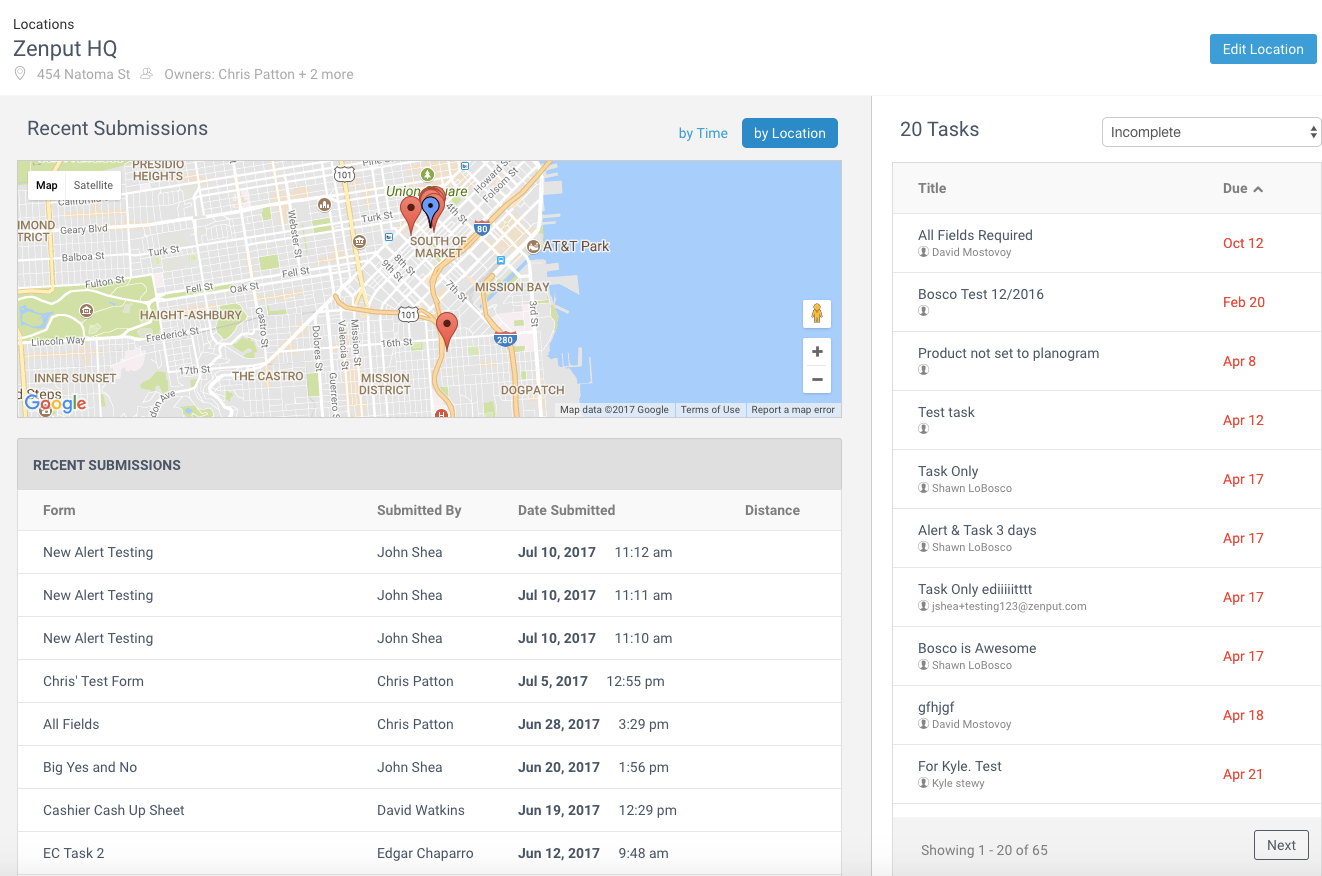The height and width of the screenshot is (876, 1322).
Task: Click location pin icon beside 454 Natoma St
Action: pyautogui.click(x=20, y=74)
